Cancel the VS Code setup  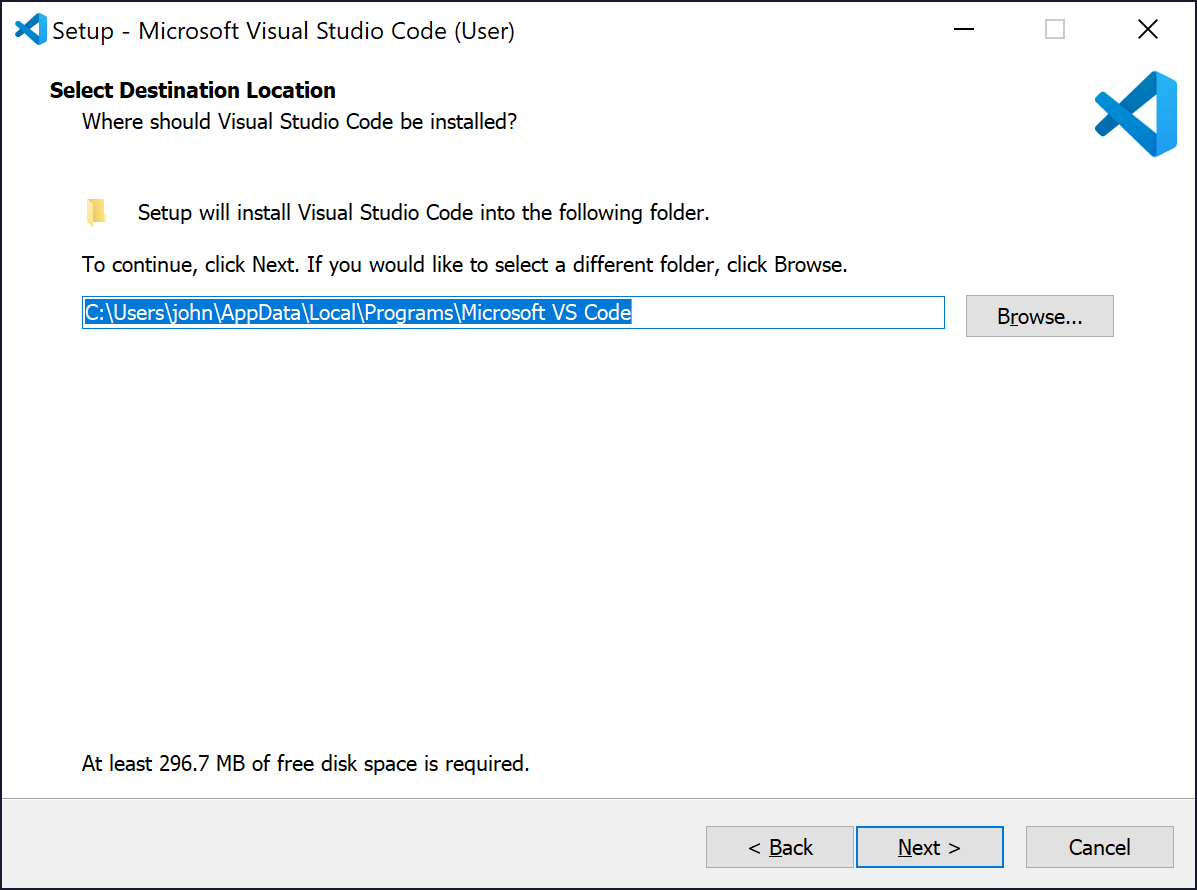pyautogui.click(x=1099, y=846)
